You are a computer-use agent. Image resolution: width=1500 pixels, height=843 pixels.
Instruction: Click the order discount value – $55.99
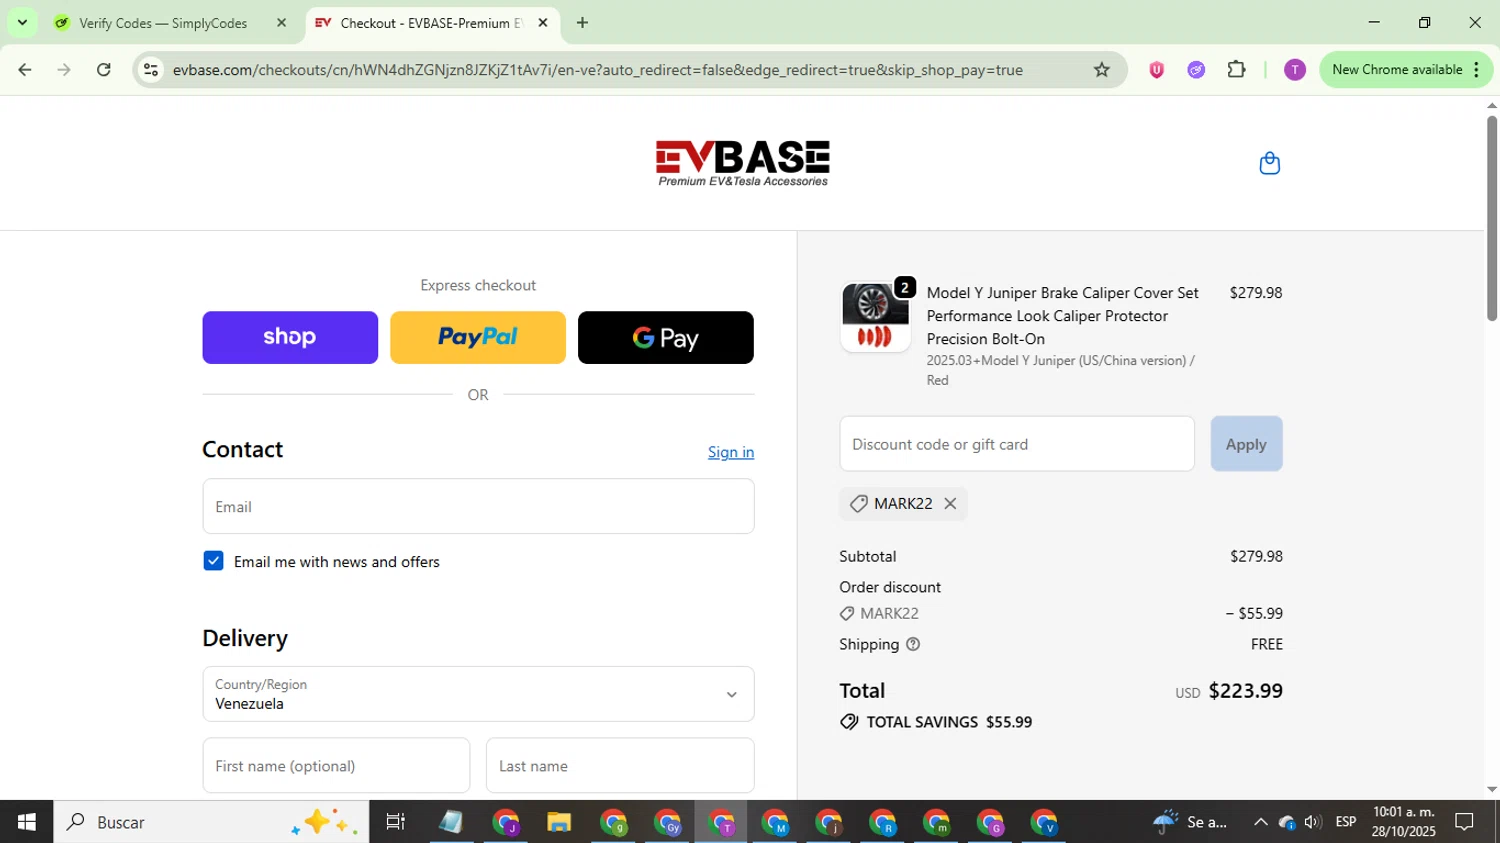(1254, 613)
